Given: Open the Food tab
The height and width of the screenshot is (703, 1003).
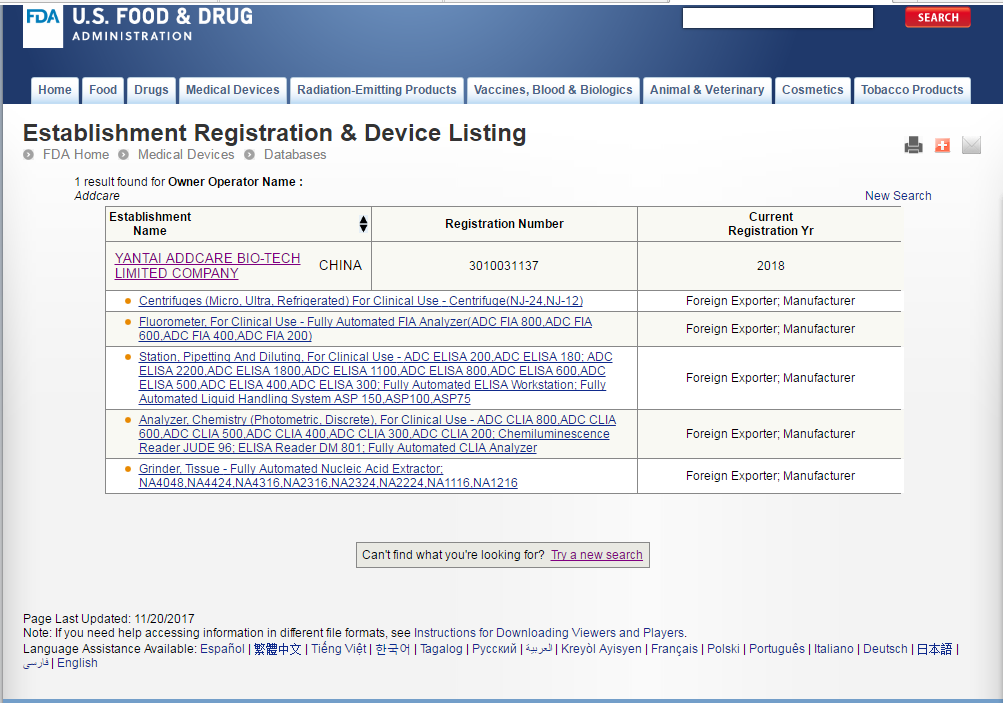Looking at the screenshot, I should click(103, 90).
